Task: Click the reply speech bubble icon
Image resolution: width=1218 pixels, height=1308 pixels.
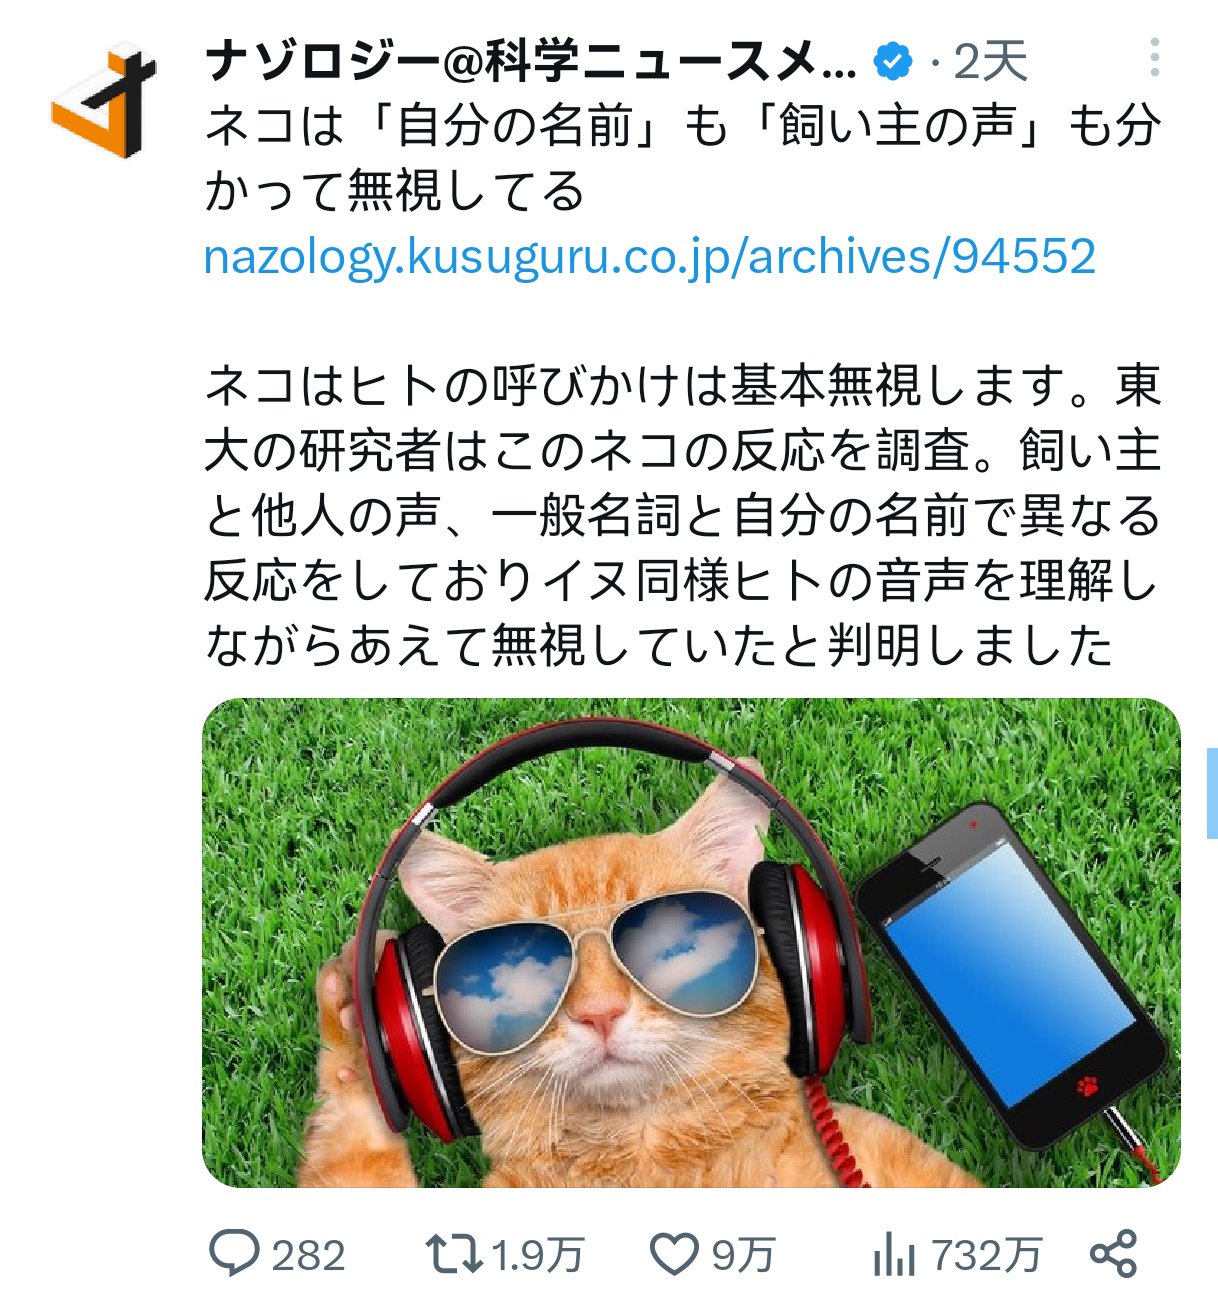Action: coord(235,1253)
